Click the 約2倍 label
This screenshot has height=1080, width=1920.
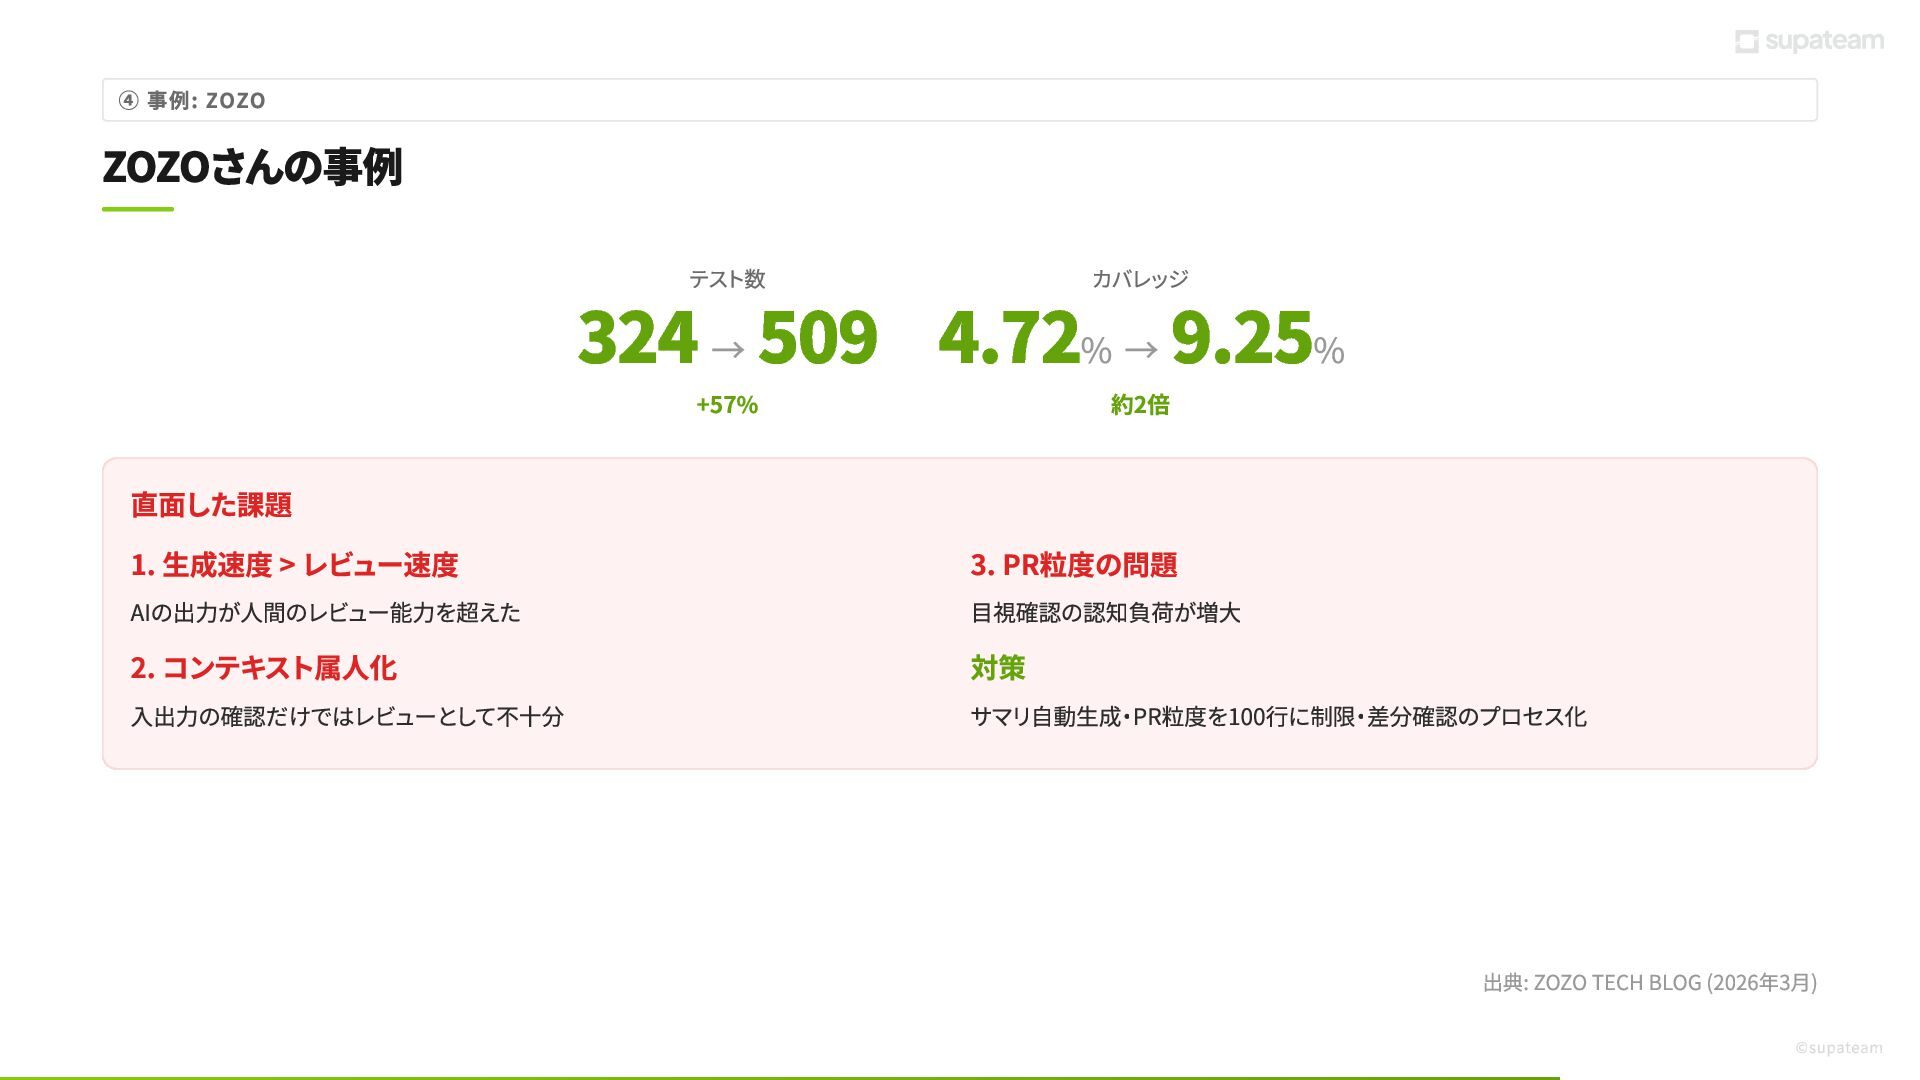[x=1140, y=405]
